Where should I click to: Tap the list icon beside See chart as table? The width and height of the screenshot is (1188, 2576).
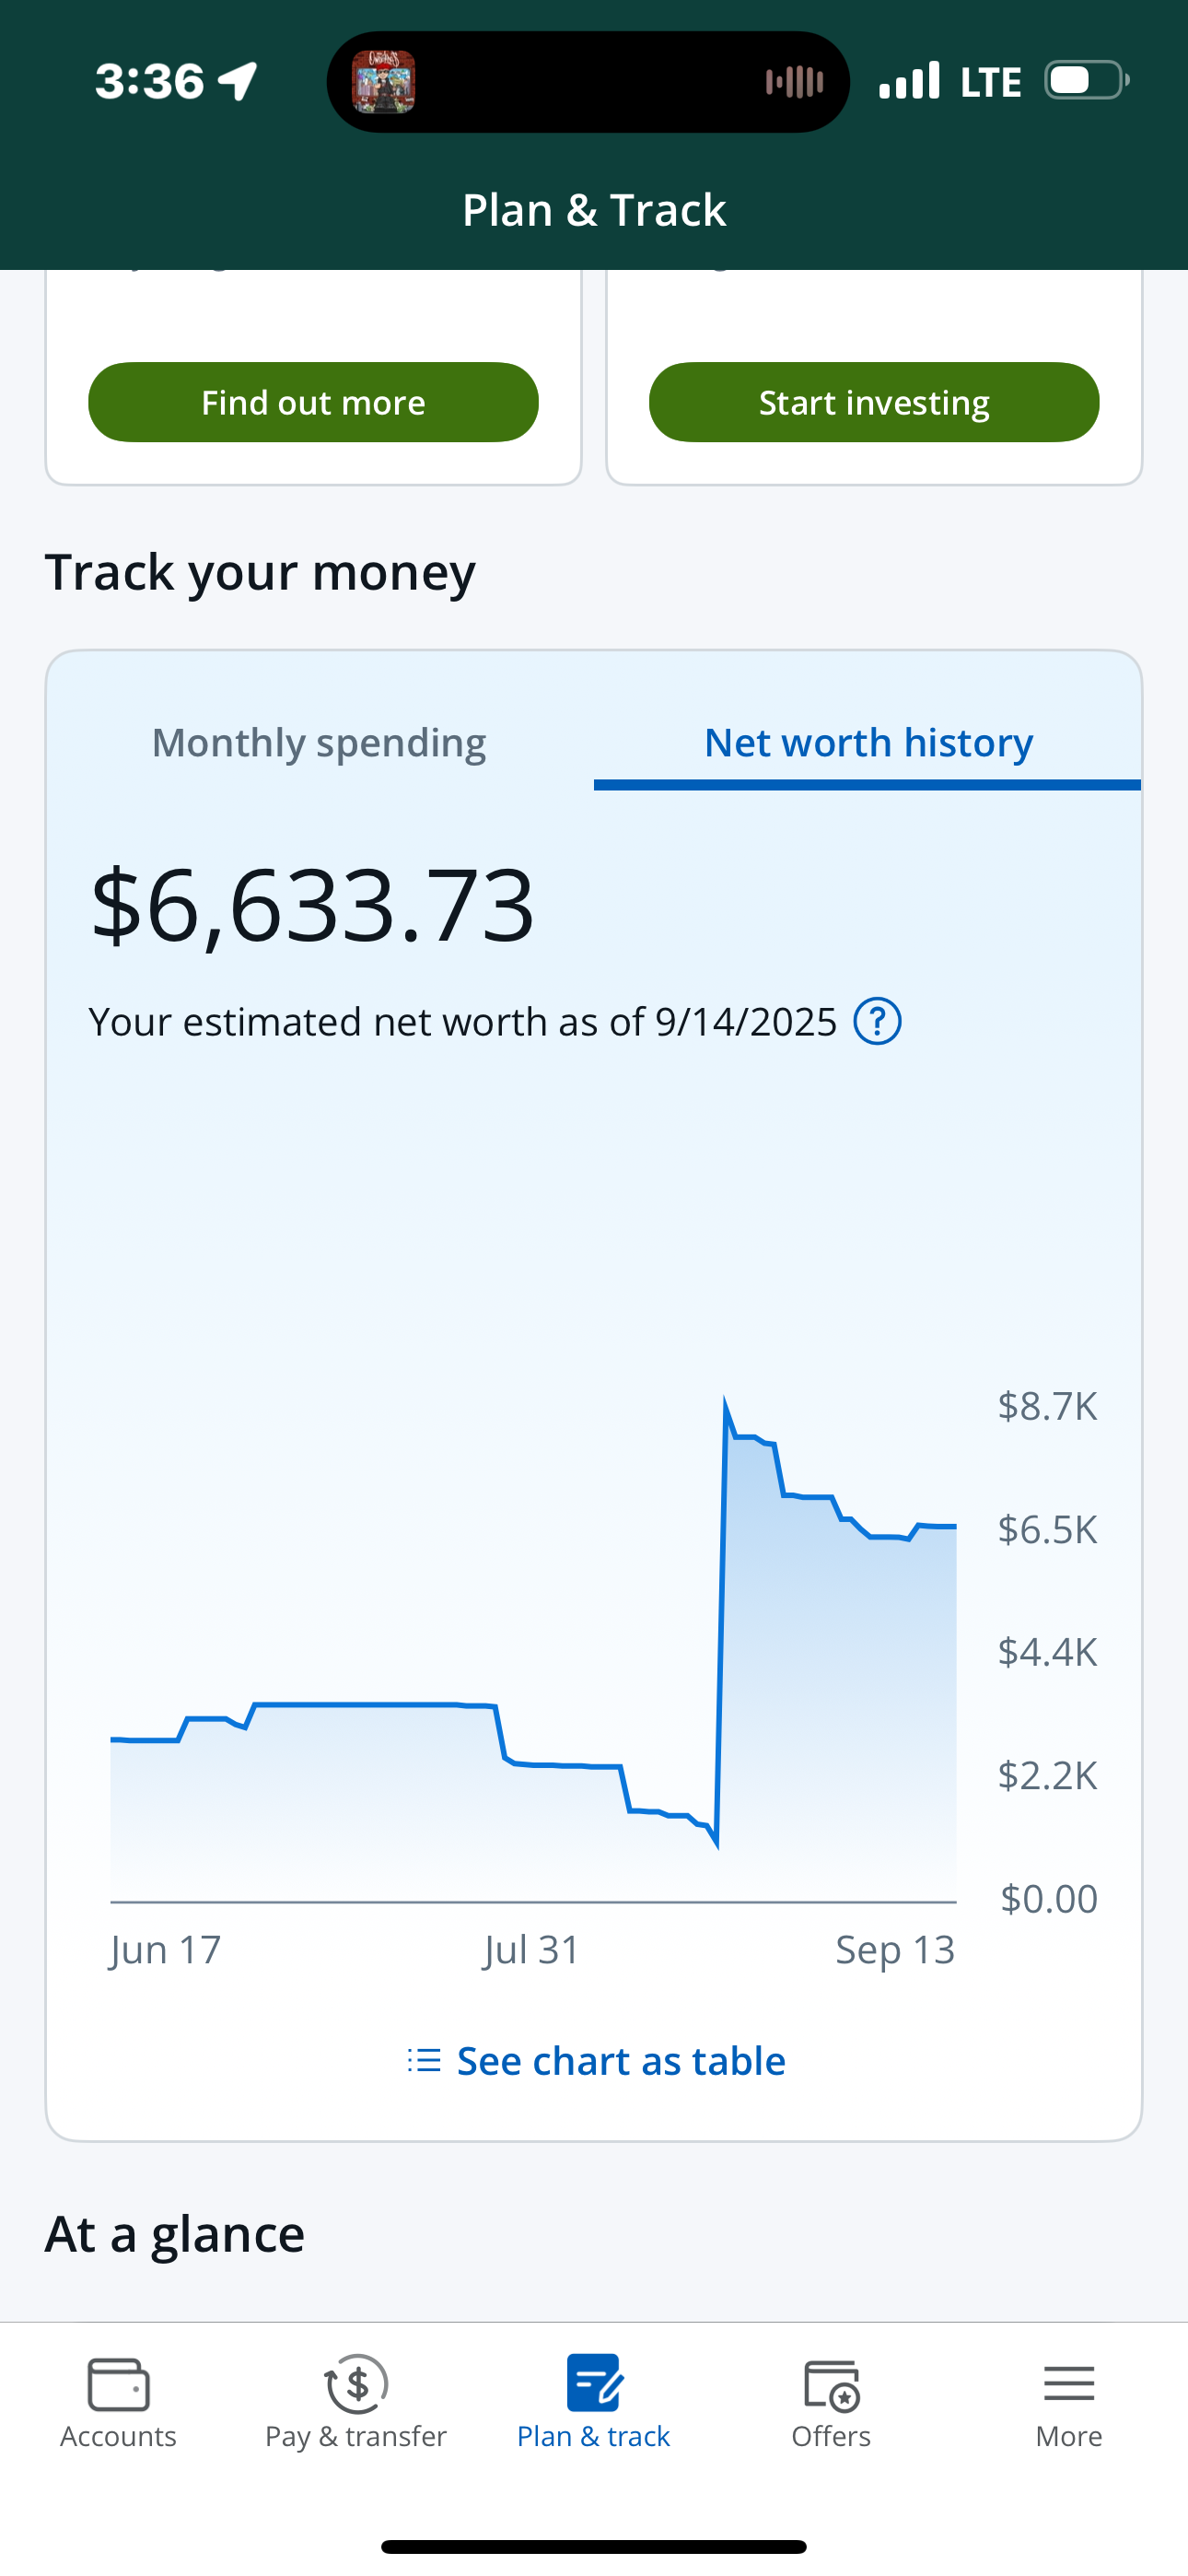click(x=424, y=2061)
